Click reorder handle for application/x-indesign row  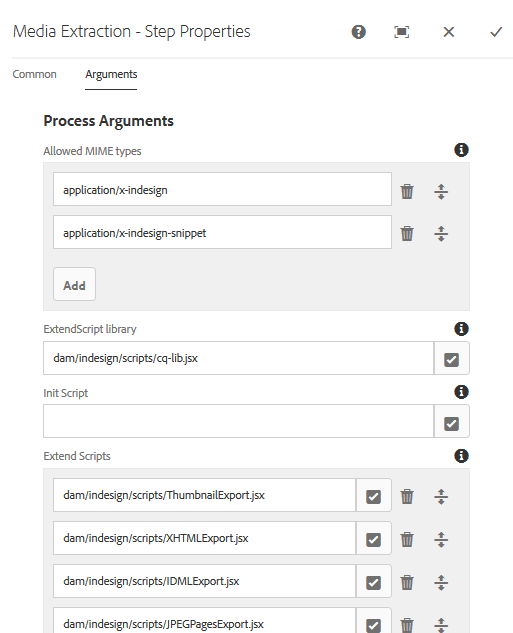click(x=441, y=191)
